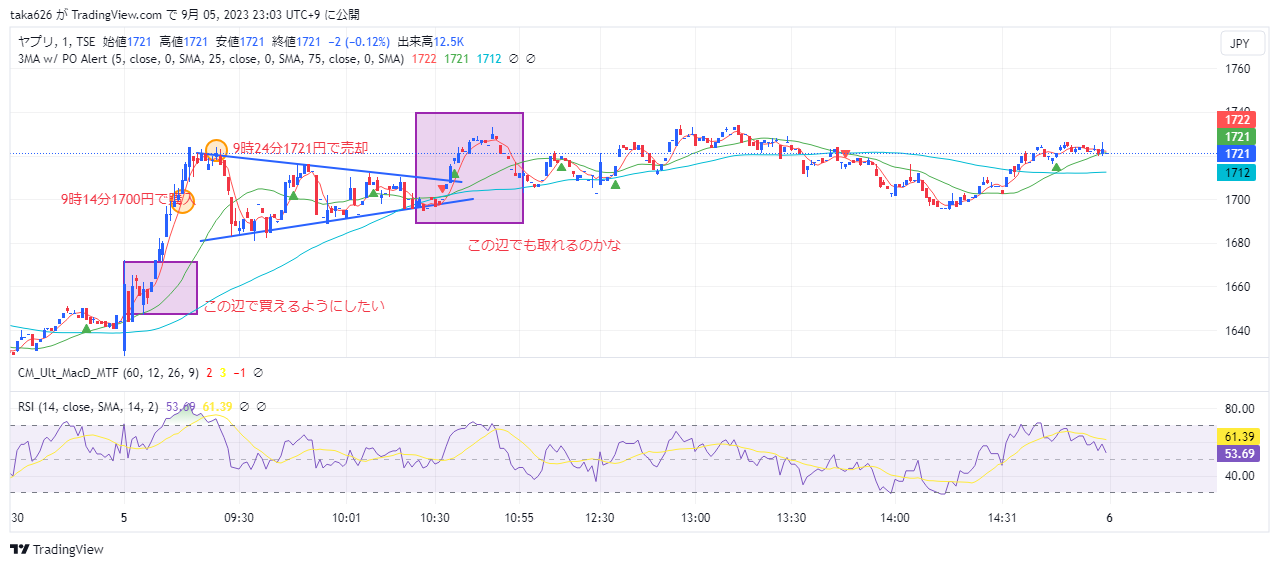The image size is (1279, 567).
Task: Select the small purple rectangle near the 1660 level
Action: click(160, 263)
